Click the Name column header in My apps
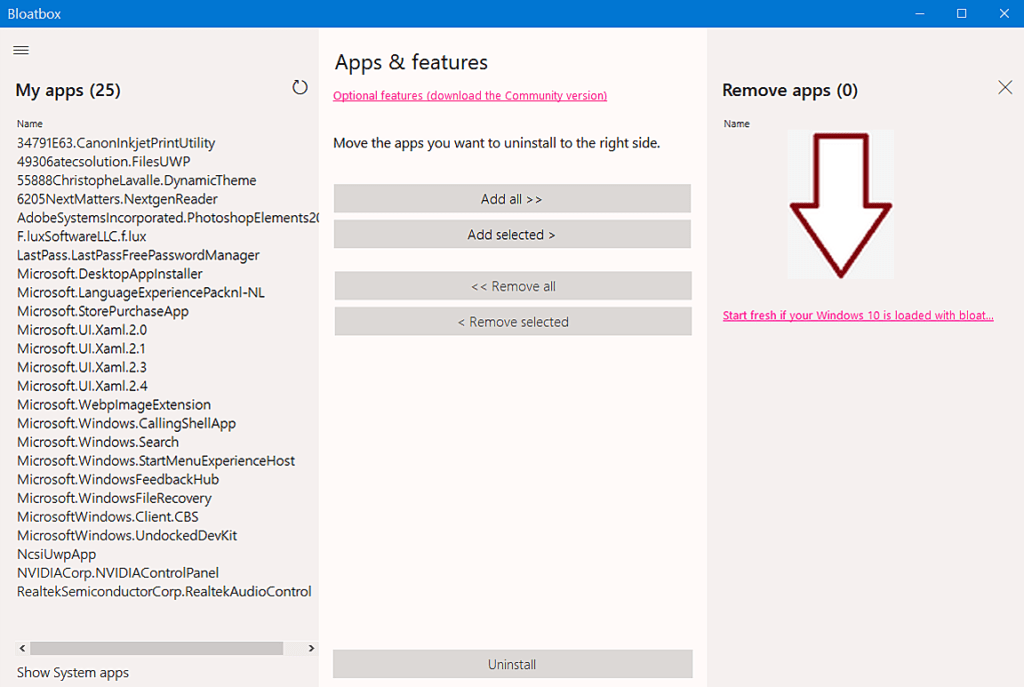The height and width of the screenshot is (687, 1024). click(30, 123)
